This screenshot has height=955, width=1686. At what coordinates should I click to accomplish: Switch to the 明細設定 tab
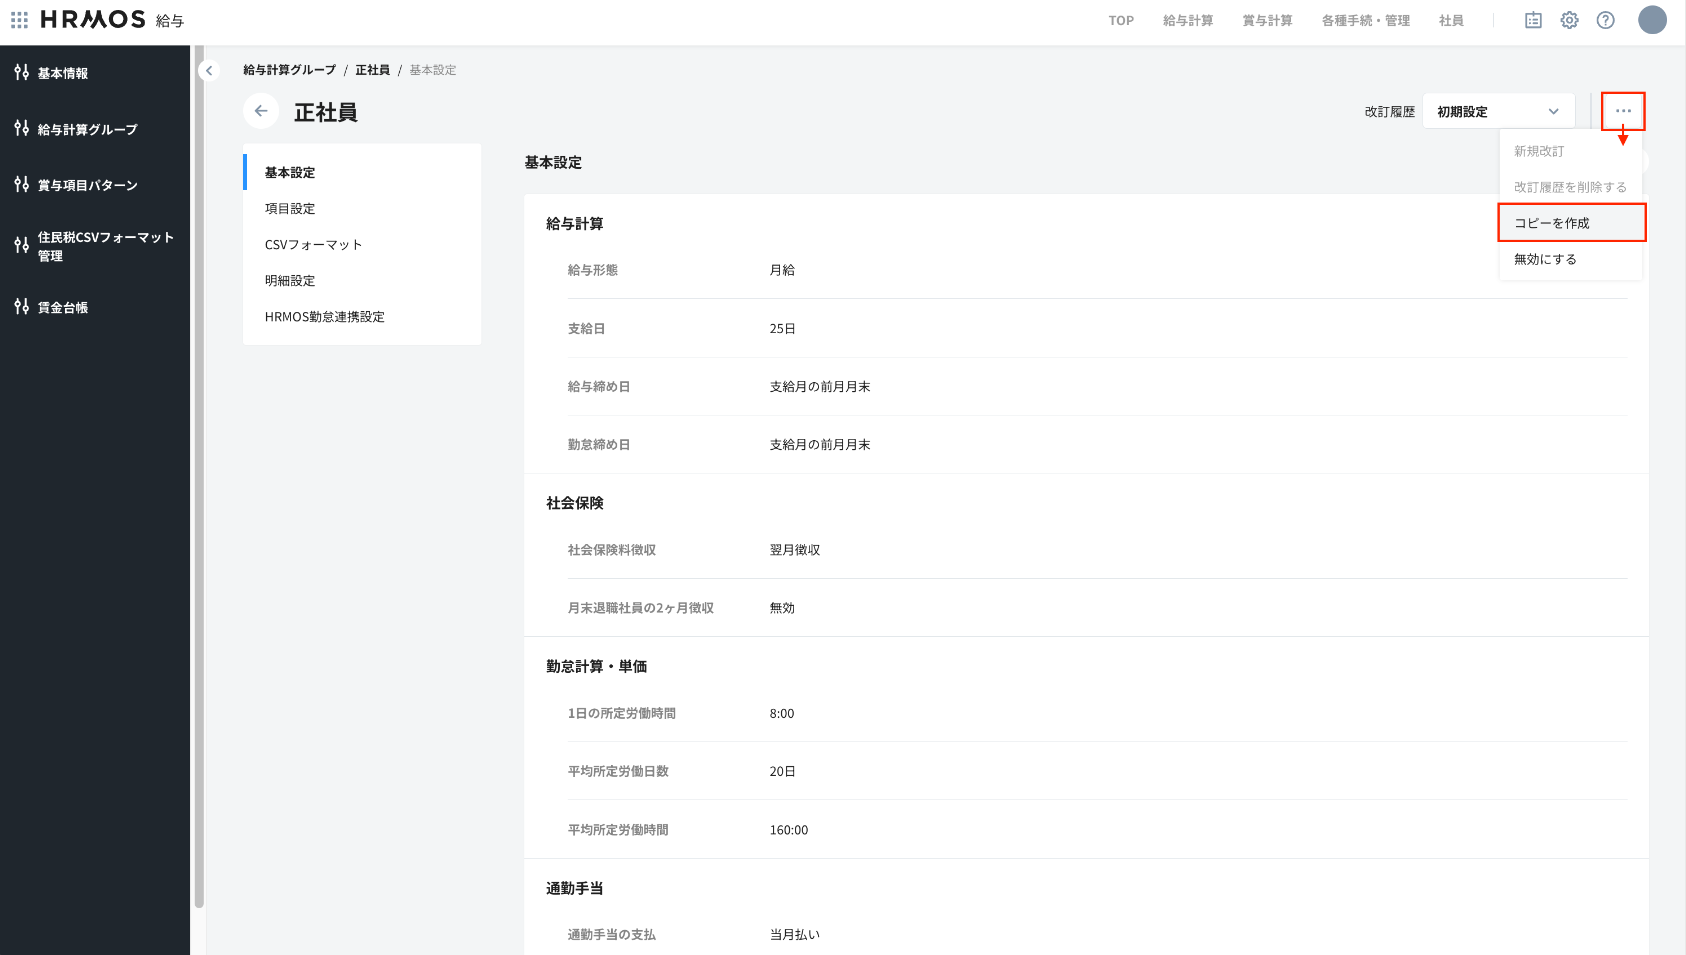[x=290, y=281]
